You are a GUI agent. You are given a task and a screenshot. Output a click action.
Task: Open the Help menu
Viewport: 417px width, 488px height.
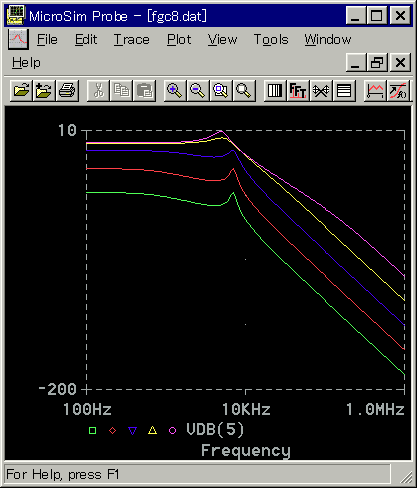[x=26, y=63]
